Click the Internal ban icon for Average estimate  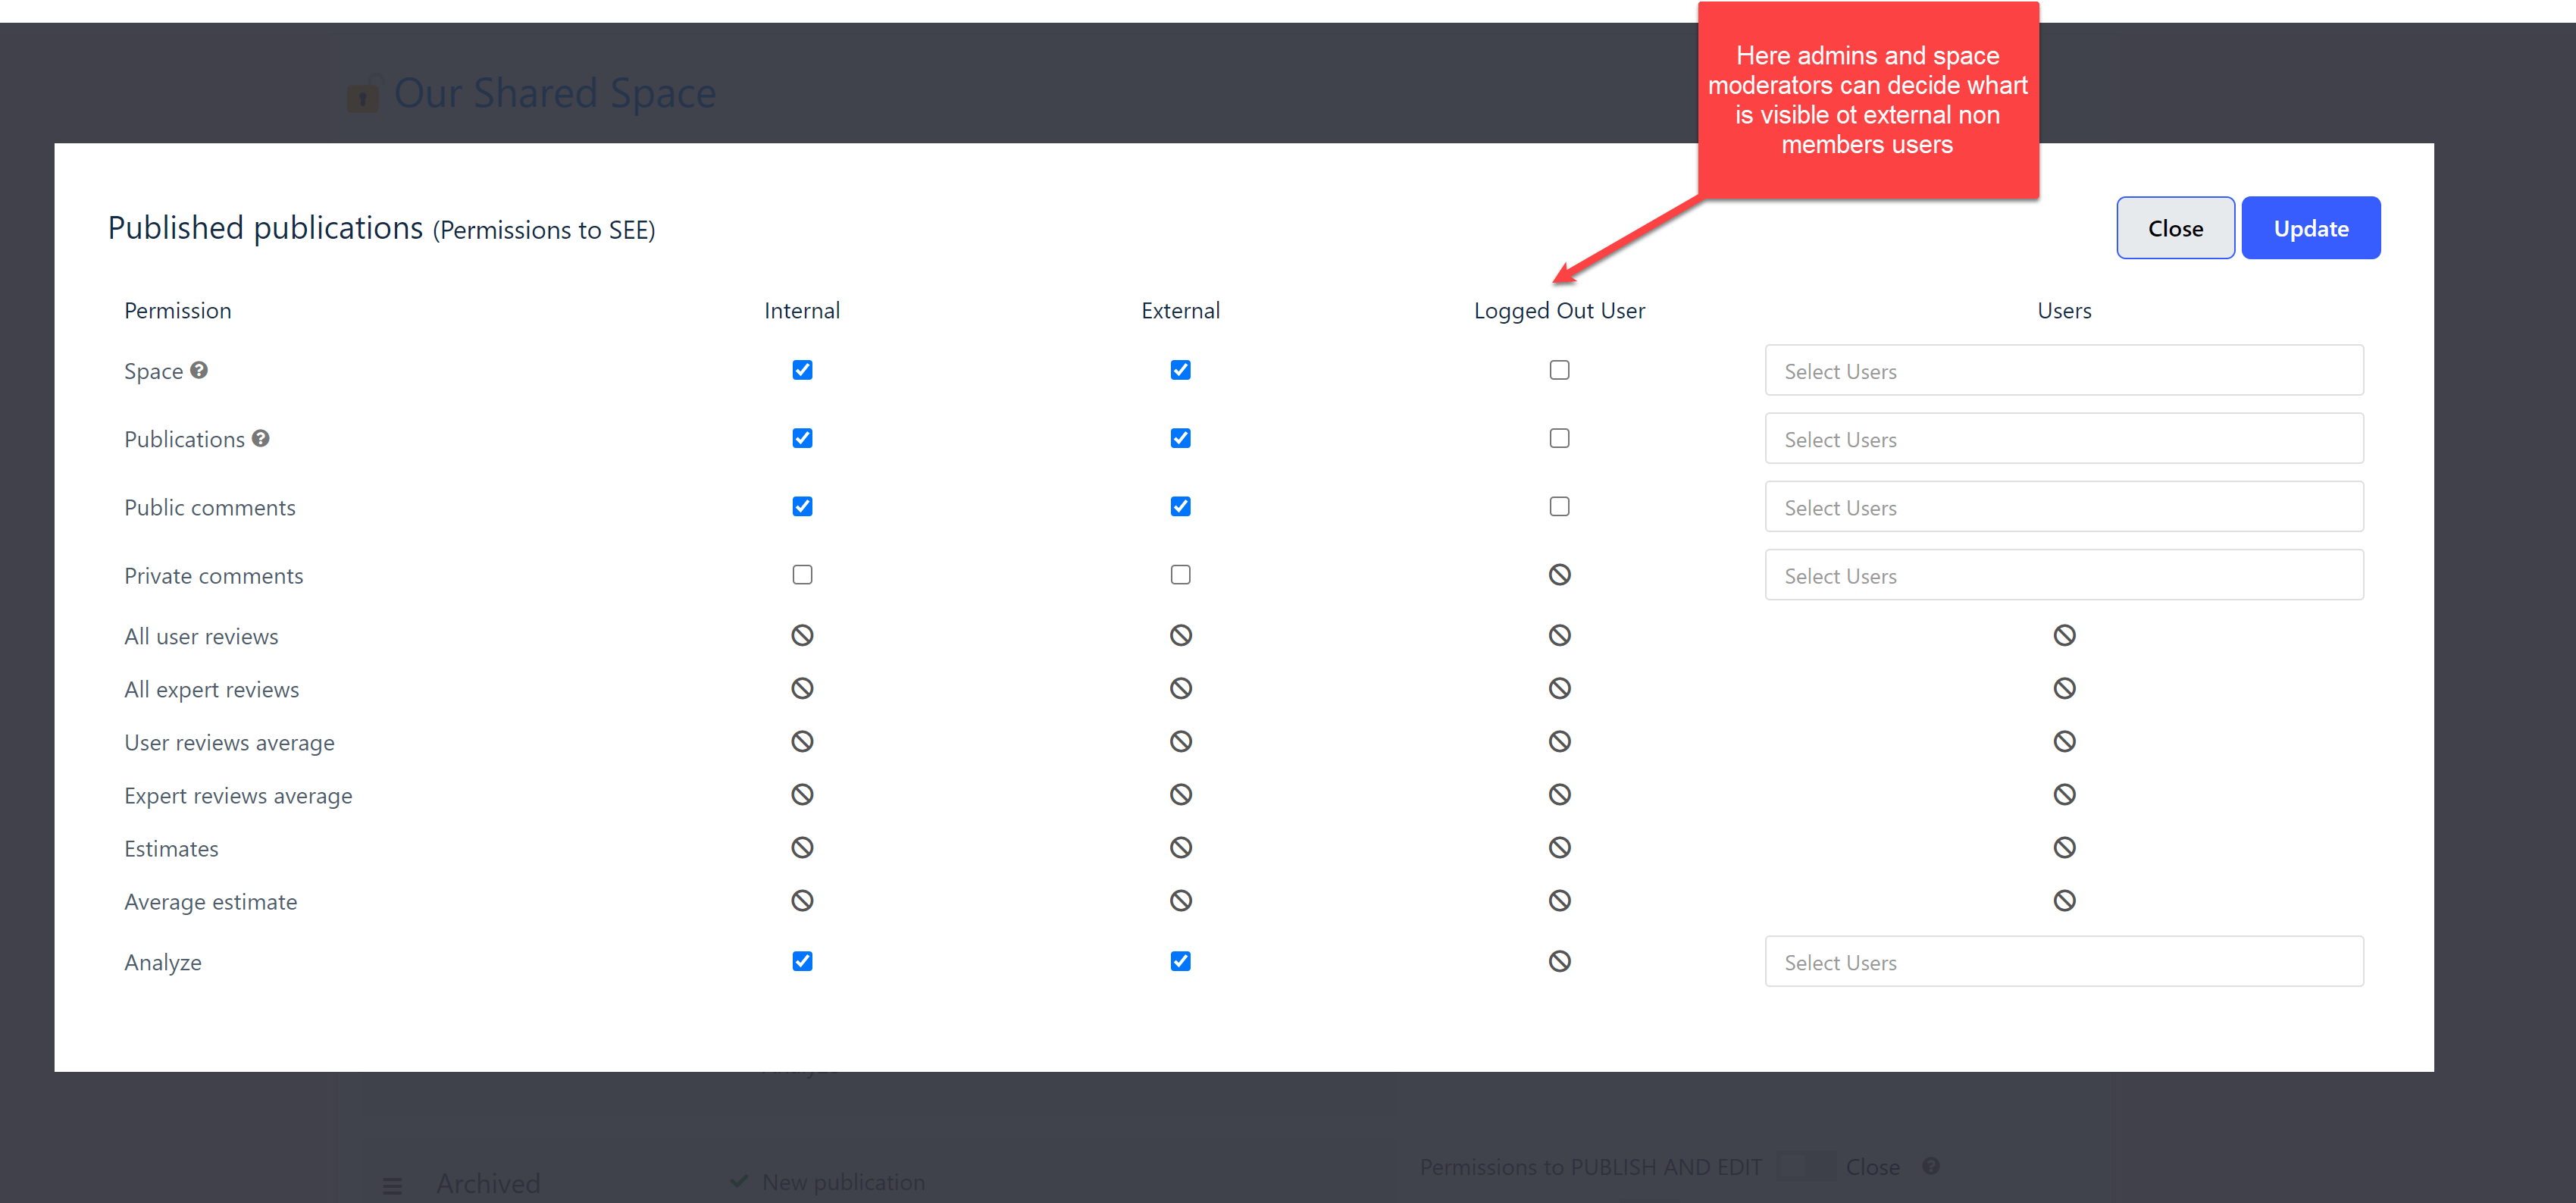click(x=802, y=901)
